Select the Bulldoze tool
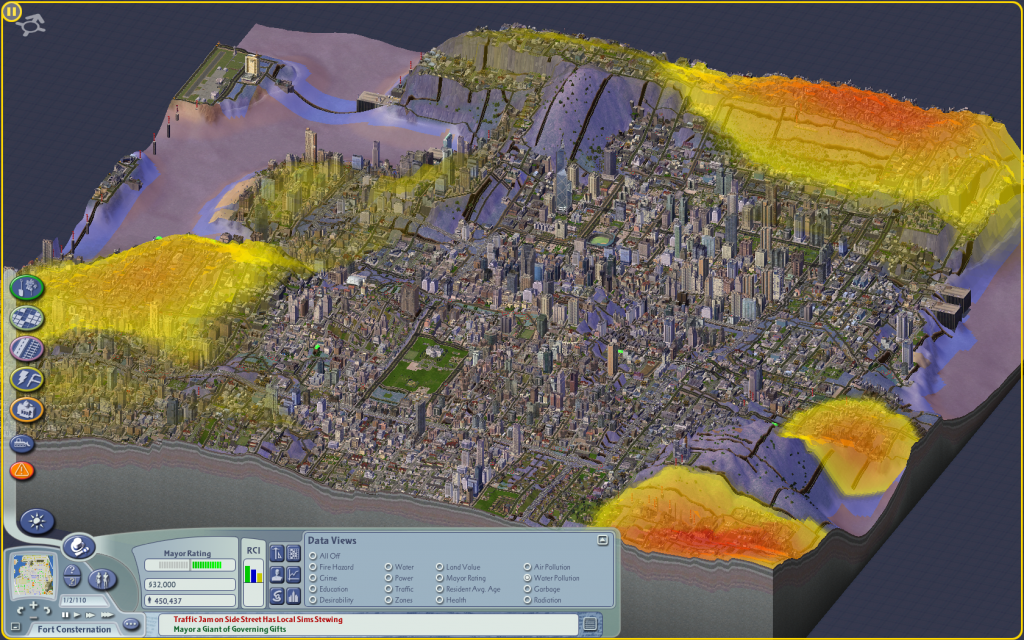 coord(22,443)
